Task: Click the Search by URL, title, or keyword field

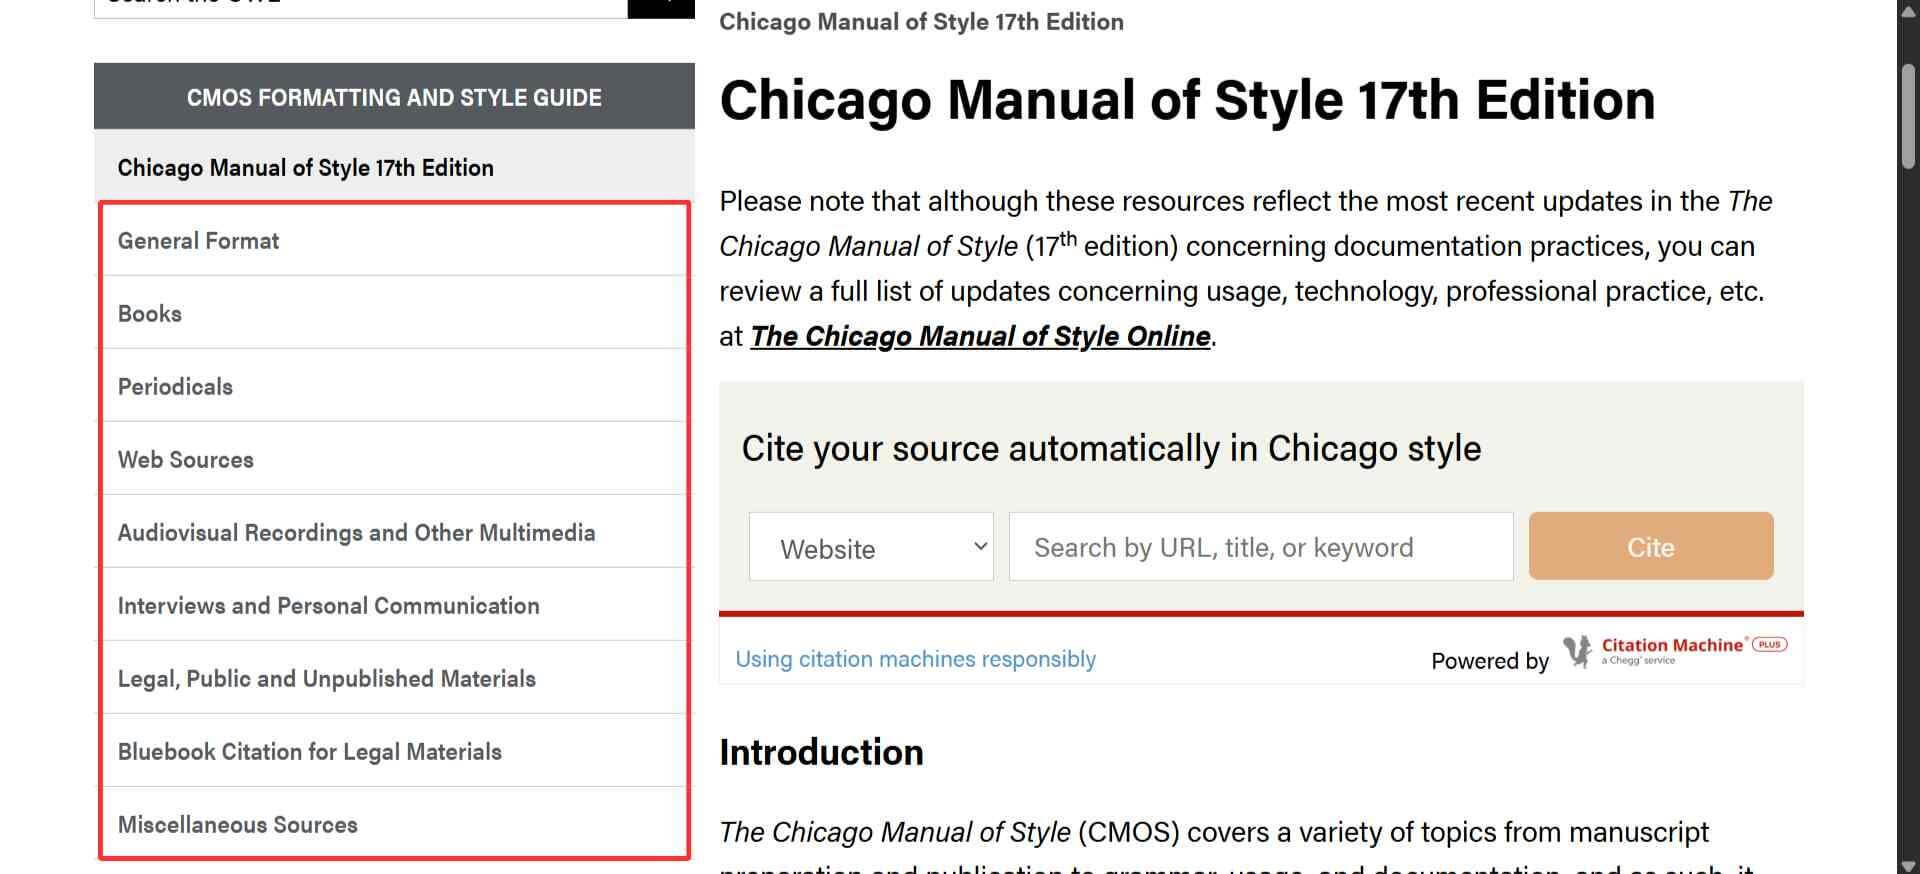Action: pyautogui.click(x=1260, y=547)
